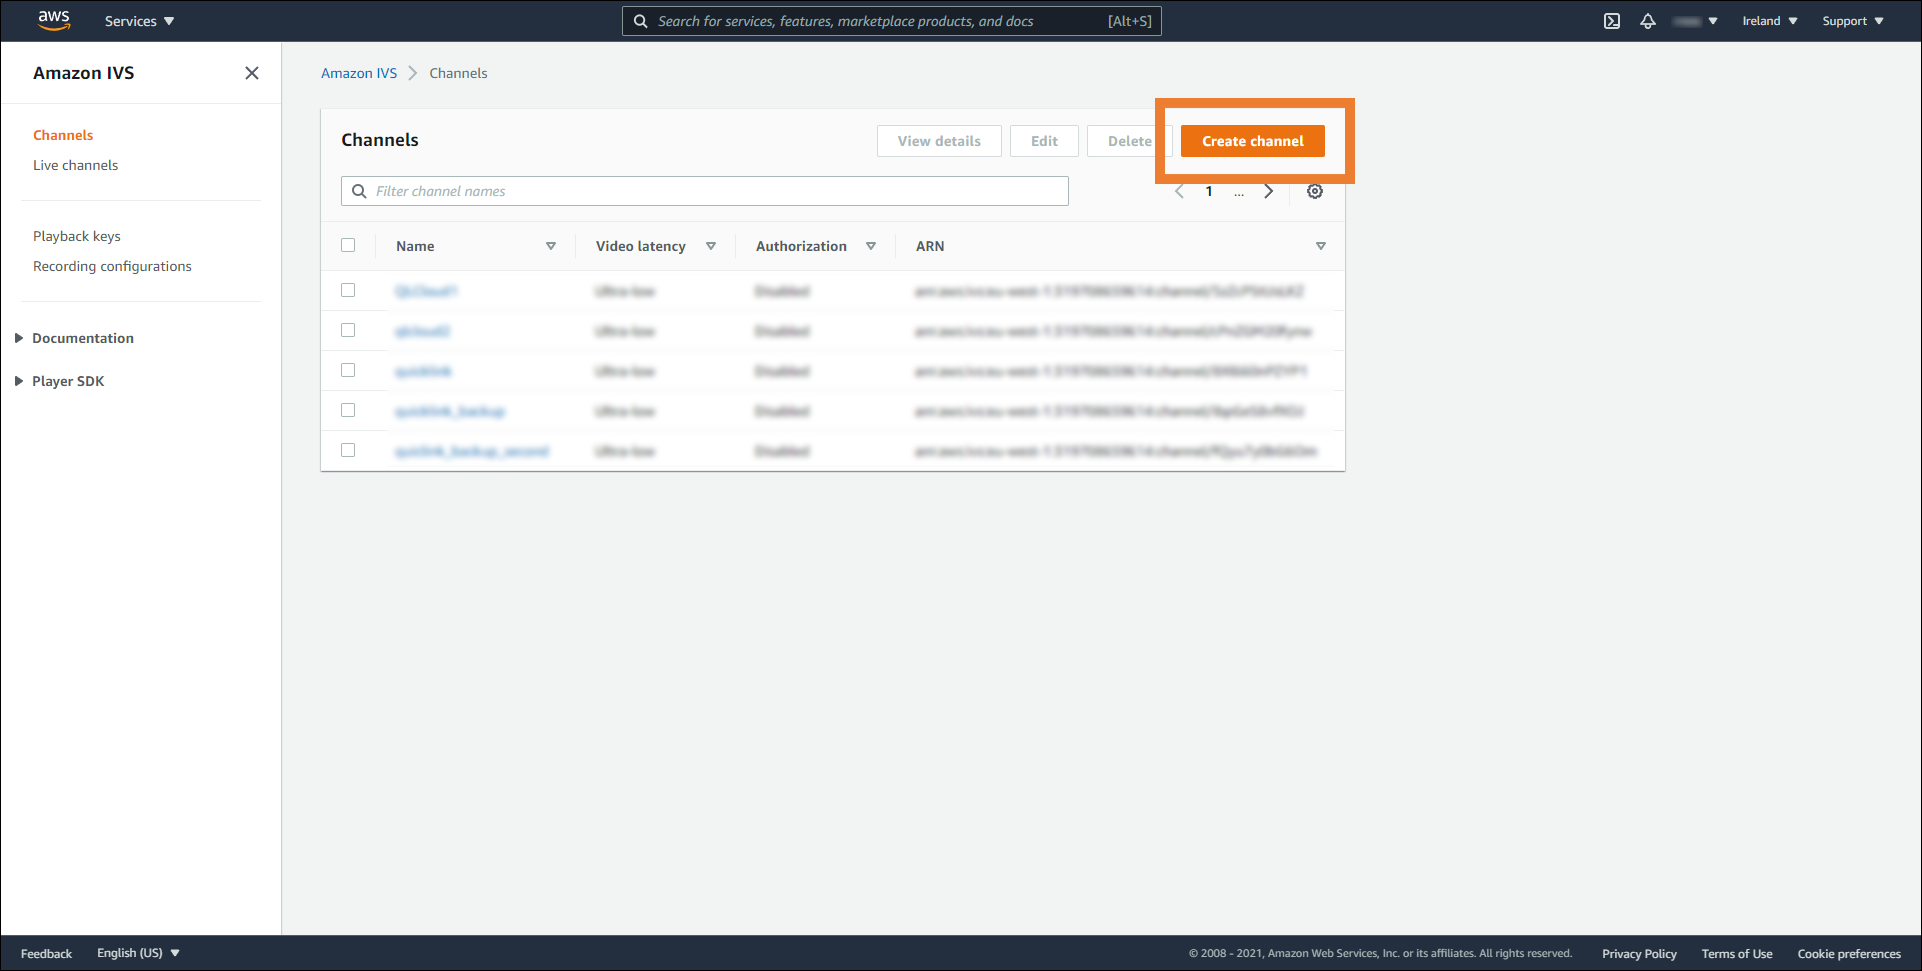Open the Feedback link in footer

[x=46, y=953]
